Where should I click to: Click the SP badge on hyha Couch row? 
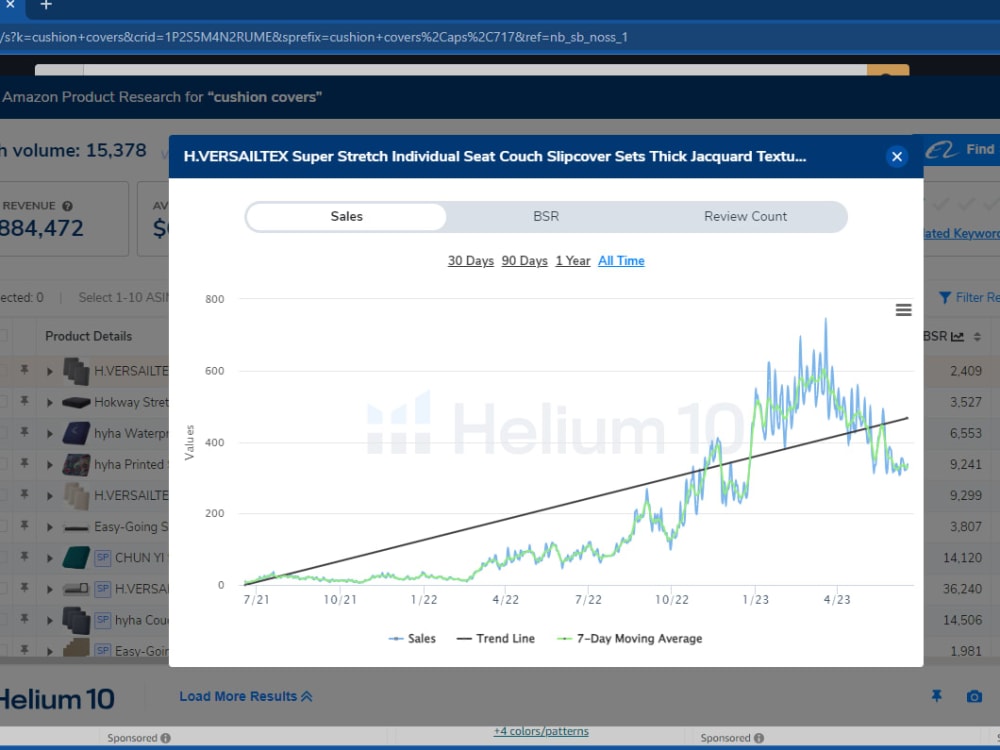(x=103, y=620)
